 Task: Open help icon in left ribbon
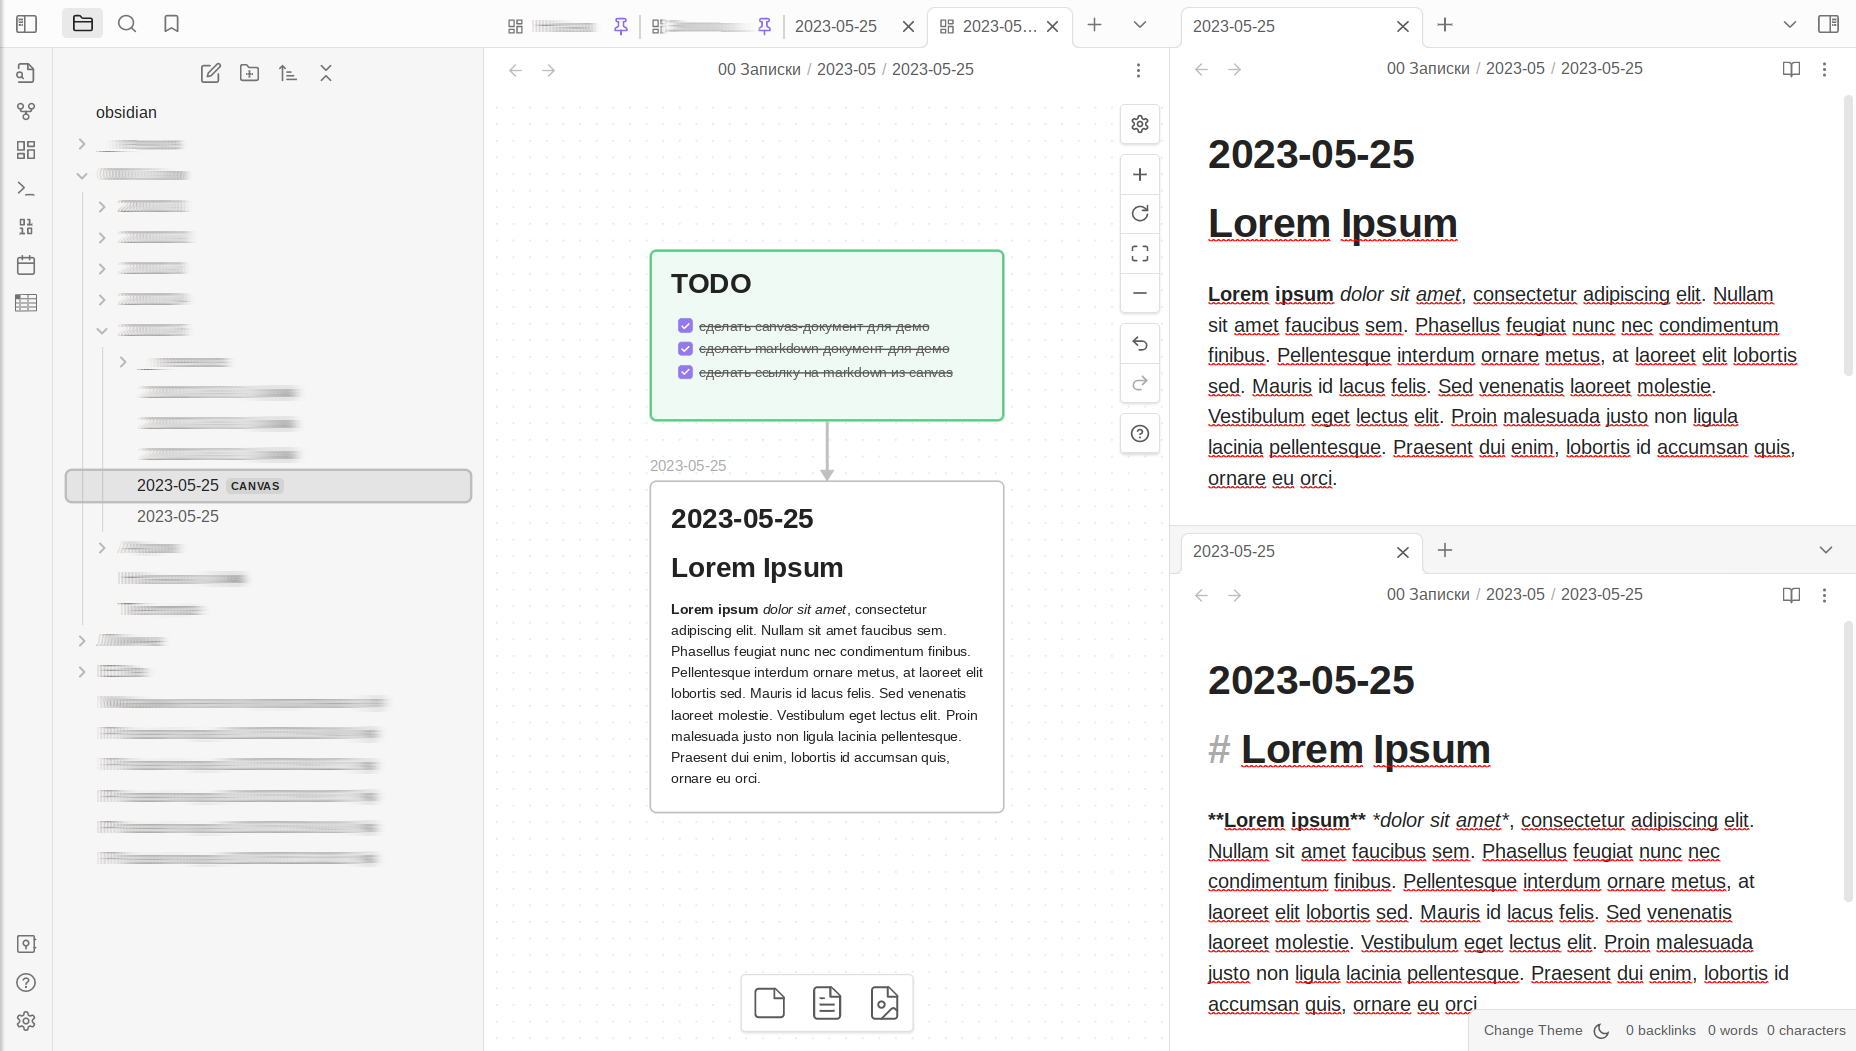(x=26, y=982)
